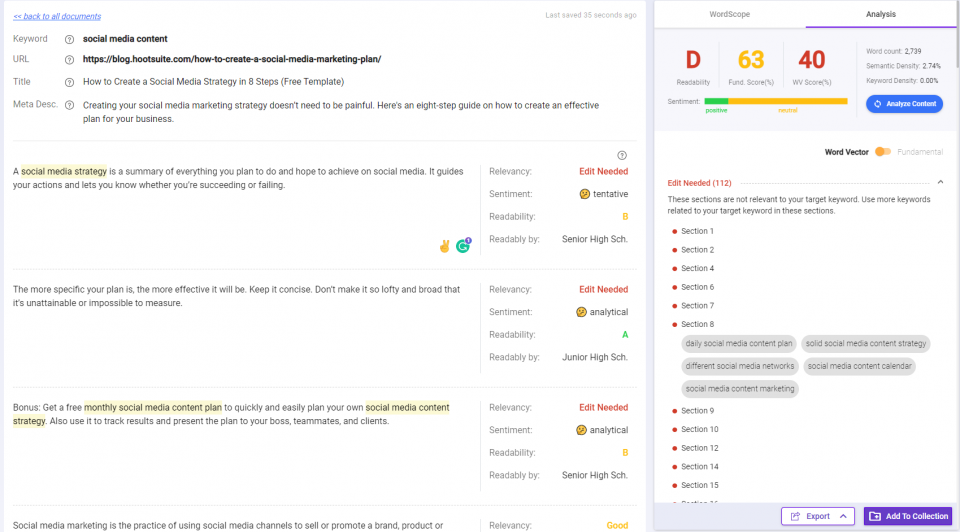Select Section 9 in Edit Needed list
The image size is (960, 532).
[x=697, y=411]
